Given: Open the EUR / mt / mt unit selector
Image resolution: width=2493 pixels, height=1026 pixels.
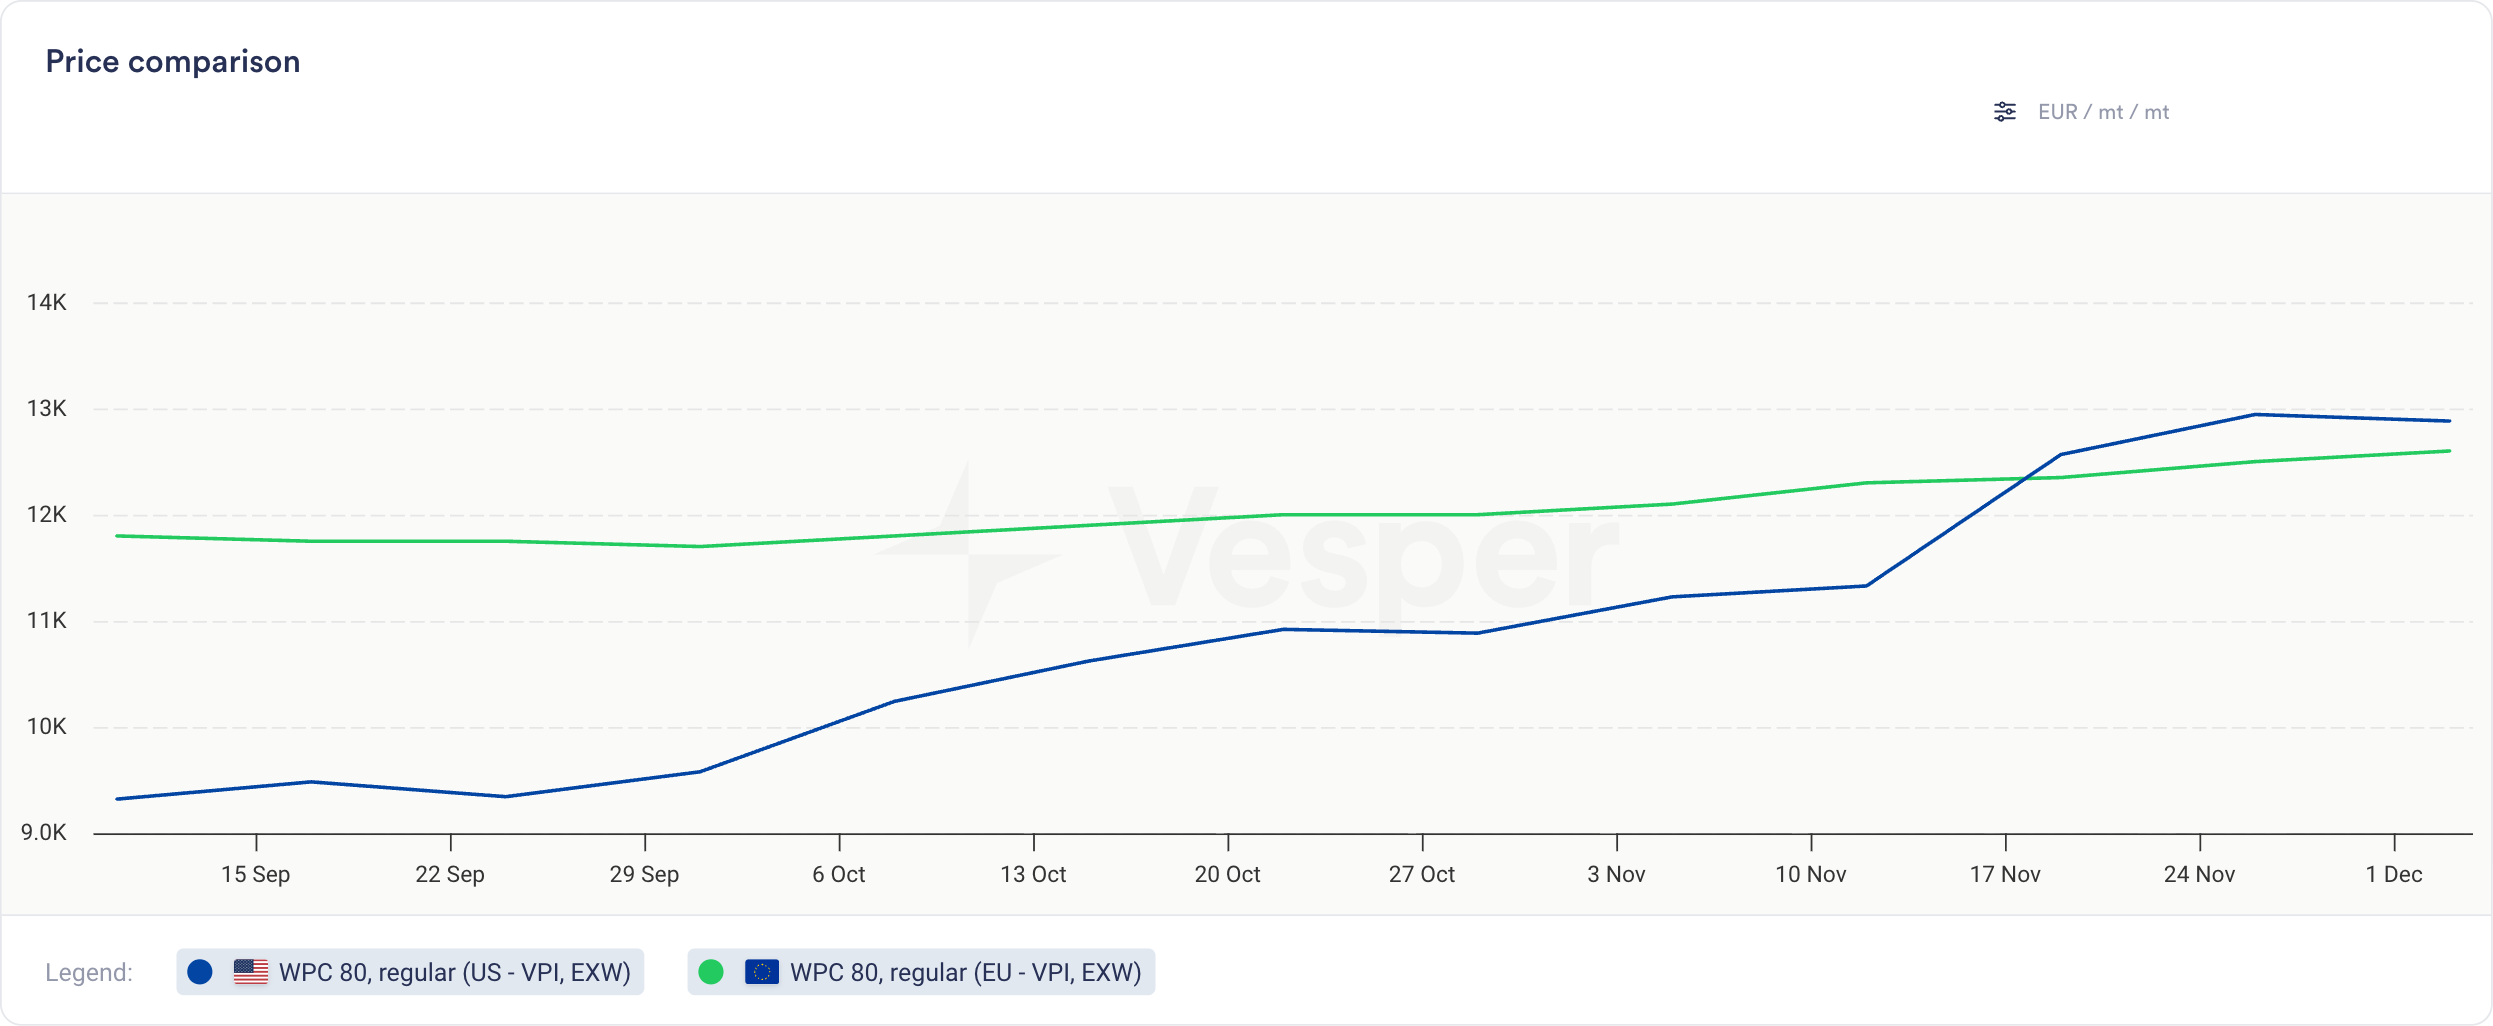Looking at the screenshot, I should click(x=2103, y=111).
